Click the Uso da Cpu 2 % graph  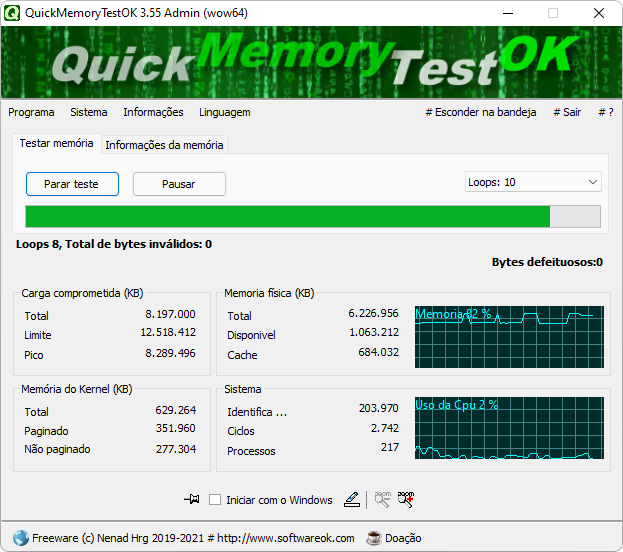pos(509,428)
